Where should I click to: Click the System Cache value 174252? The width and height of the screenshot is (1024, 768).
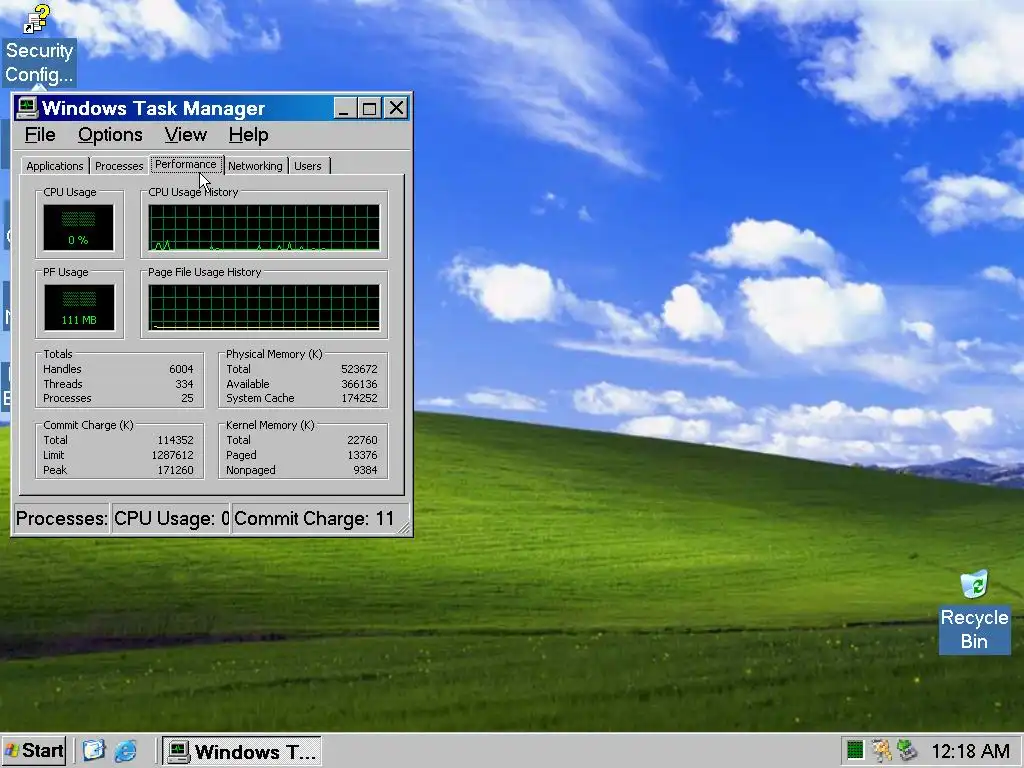click(359, 398)
